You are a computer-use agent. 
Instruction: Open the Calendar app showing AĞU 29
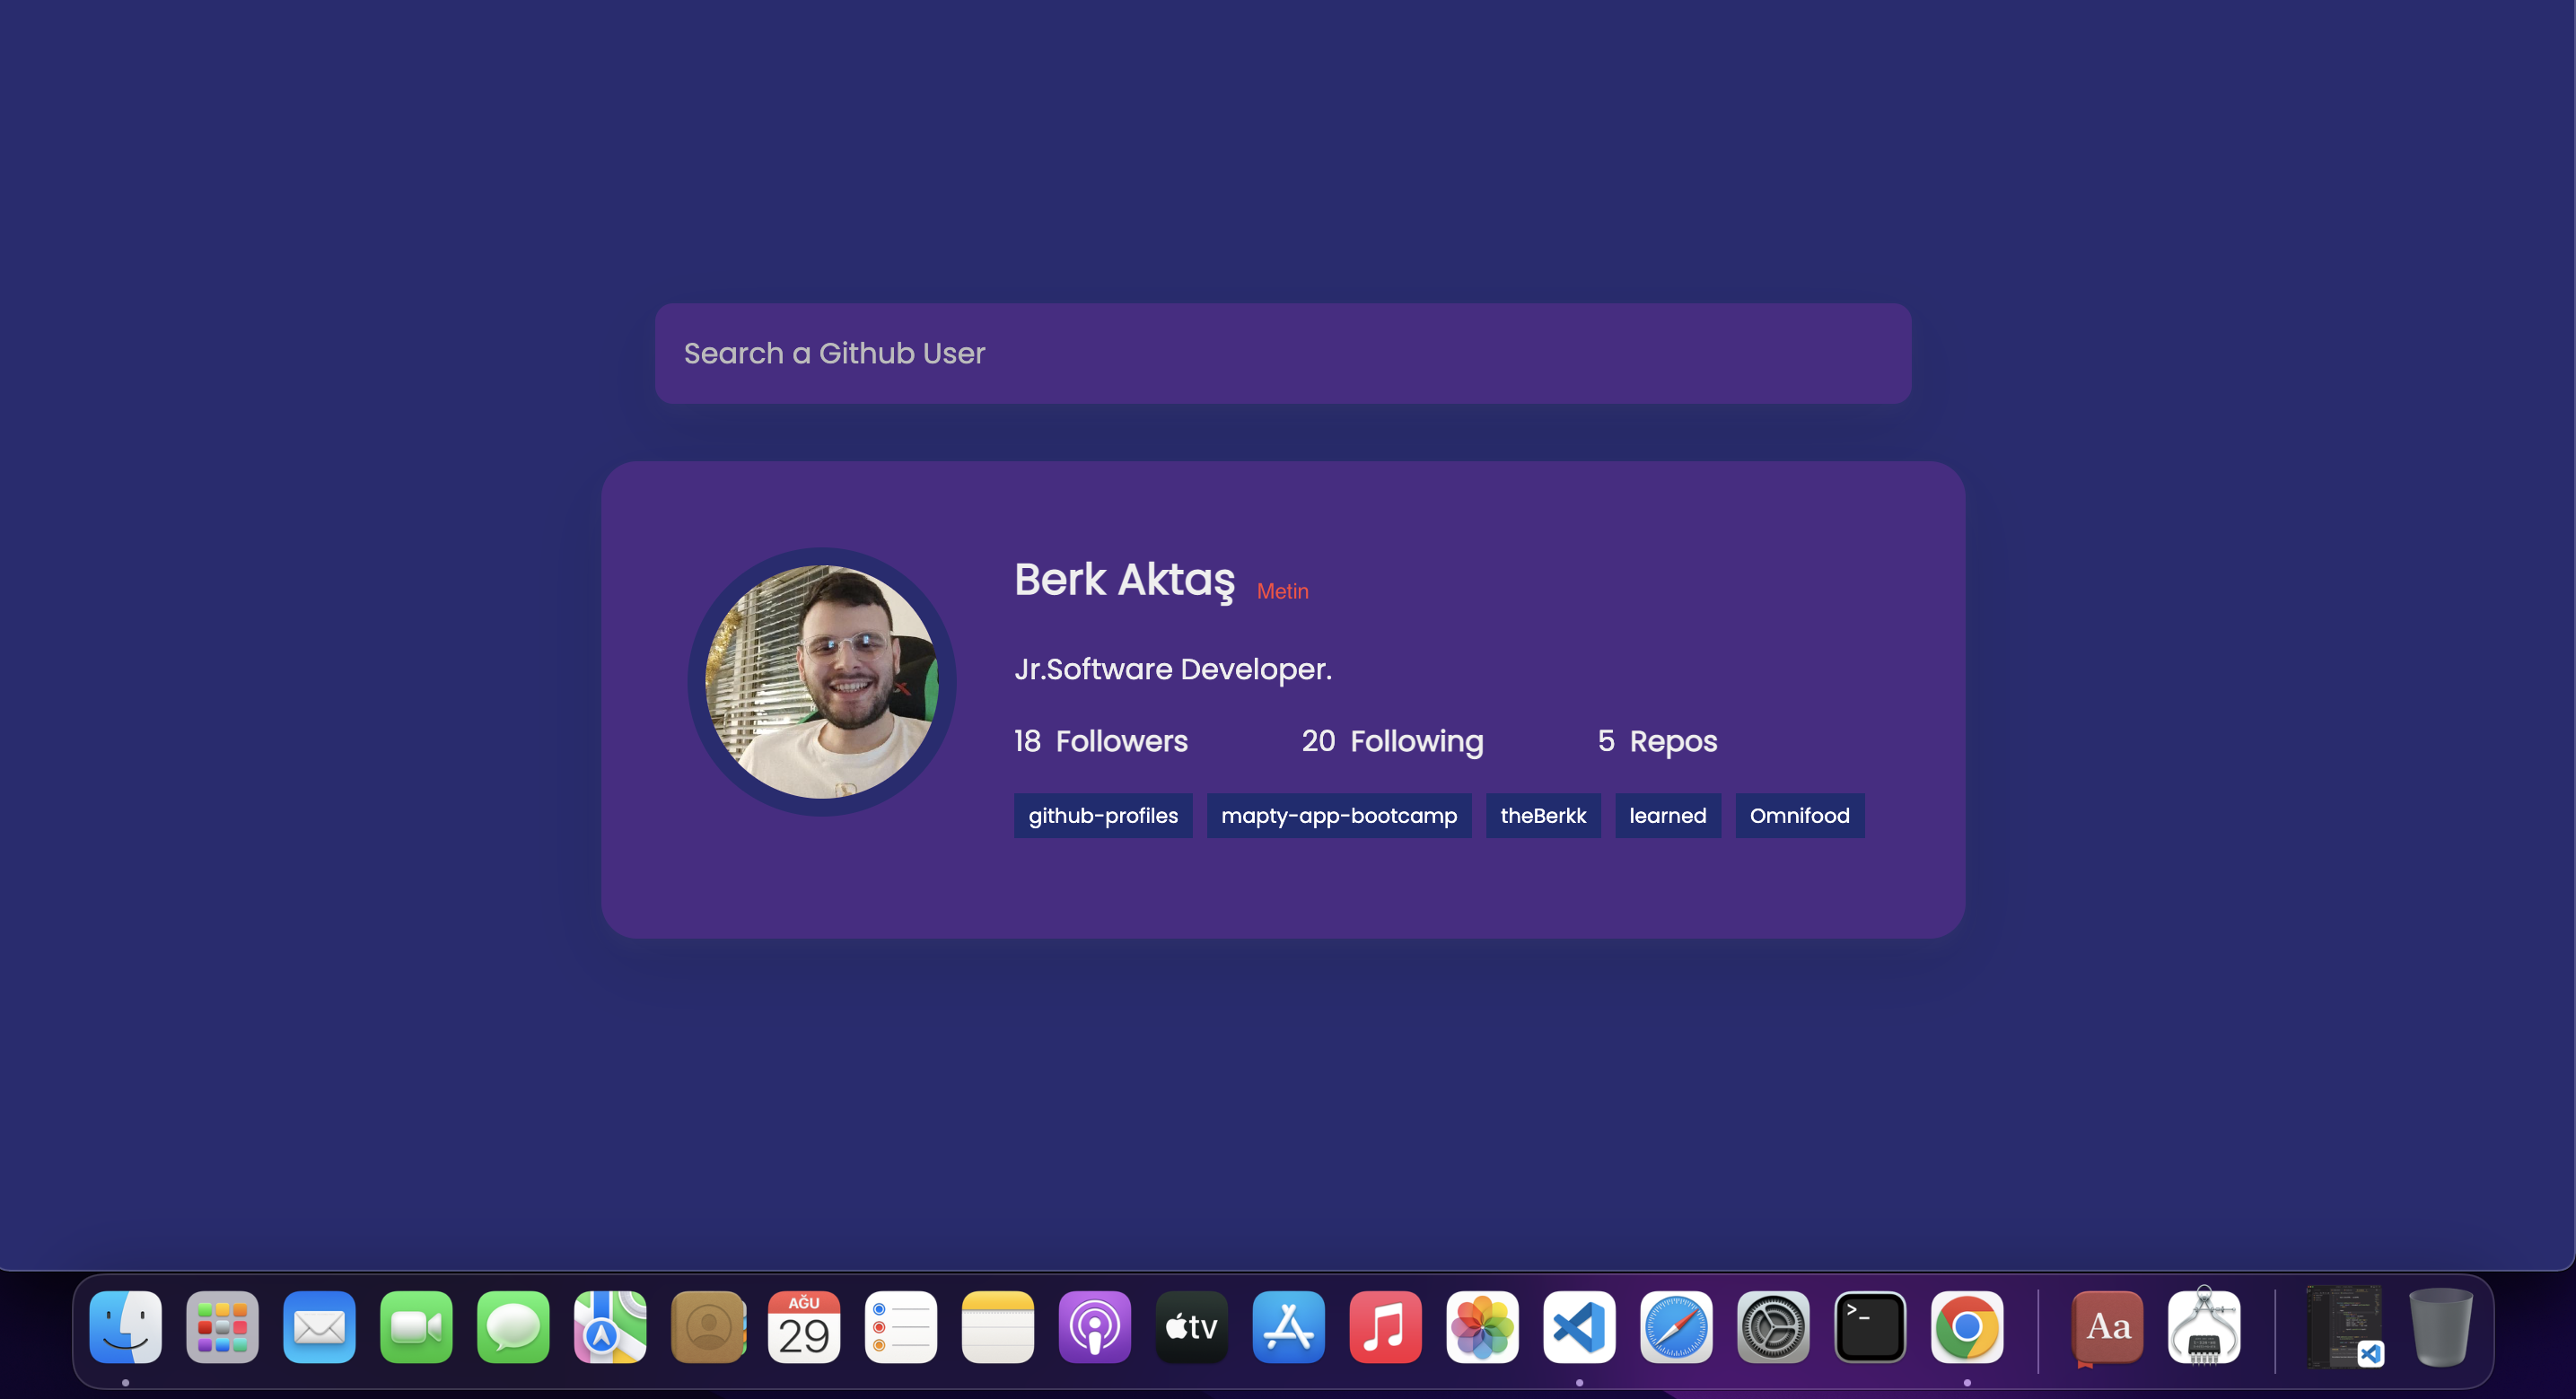(804, 1327)
